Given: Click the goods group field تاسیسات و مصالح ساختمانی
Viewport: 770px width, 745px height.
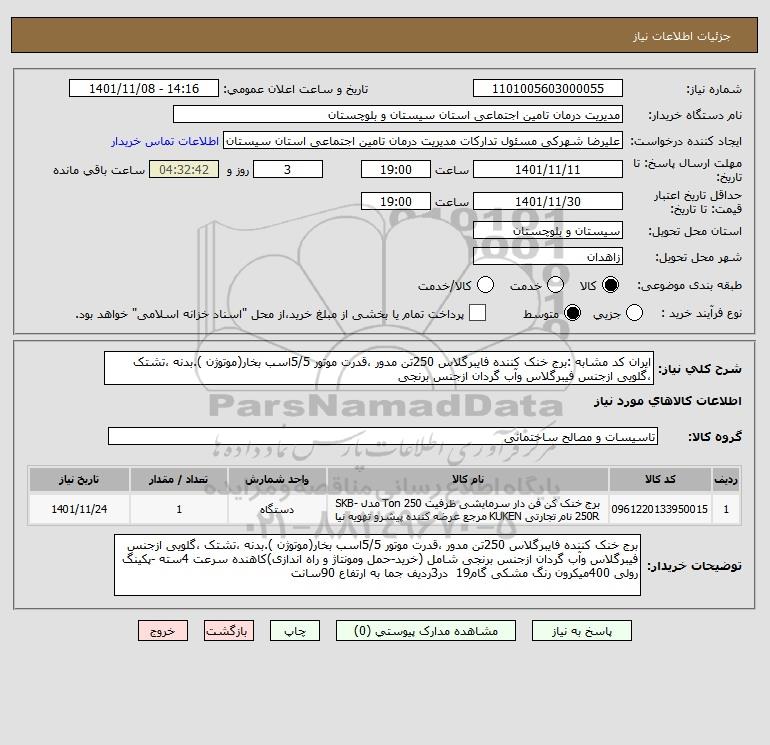Looking at the screenshot, I should [x=383, y=436].
